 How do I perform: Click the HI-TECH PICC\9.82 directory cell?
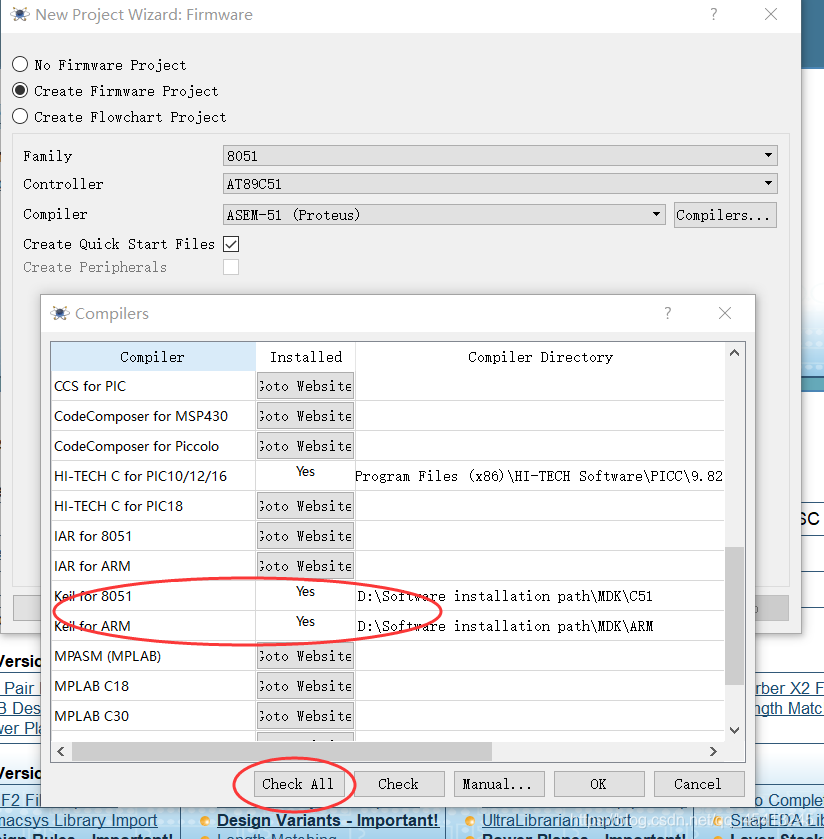click(x=540, y=476)
